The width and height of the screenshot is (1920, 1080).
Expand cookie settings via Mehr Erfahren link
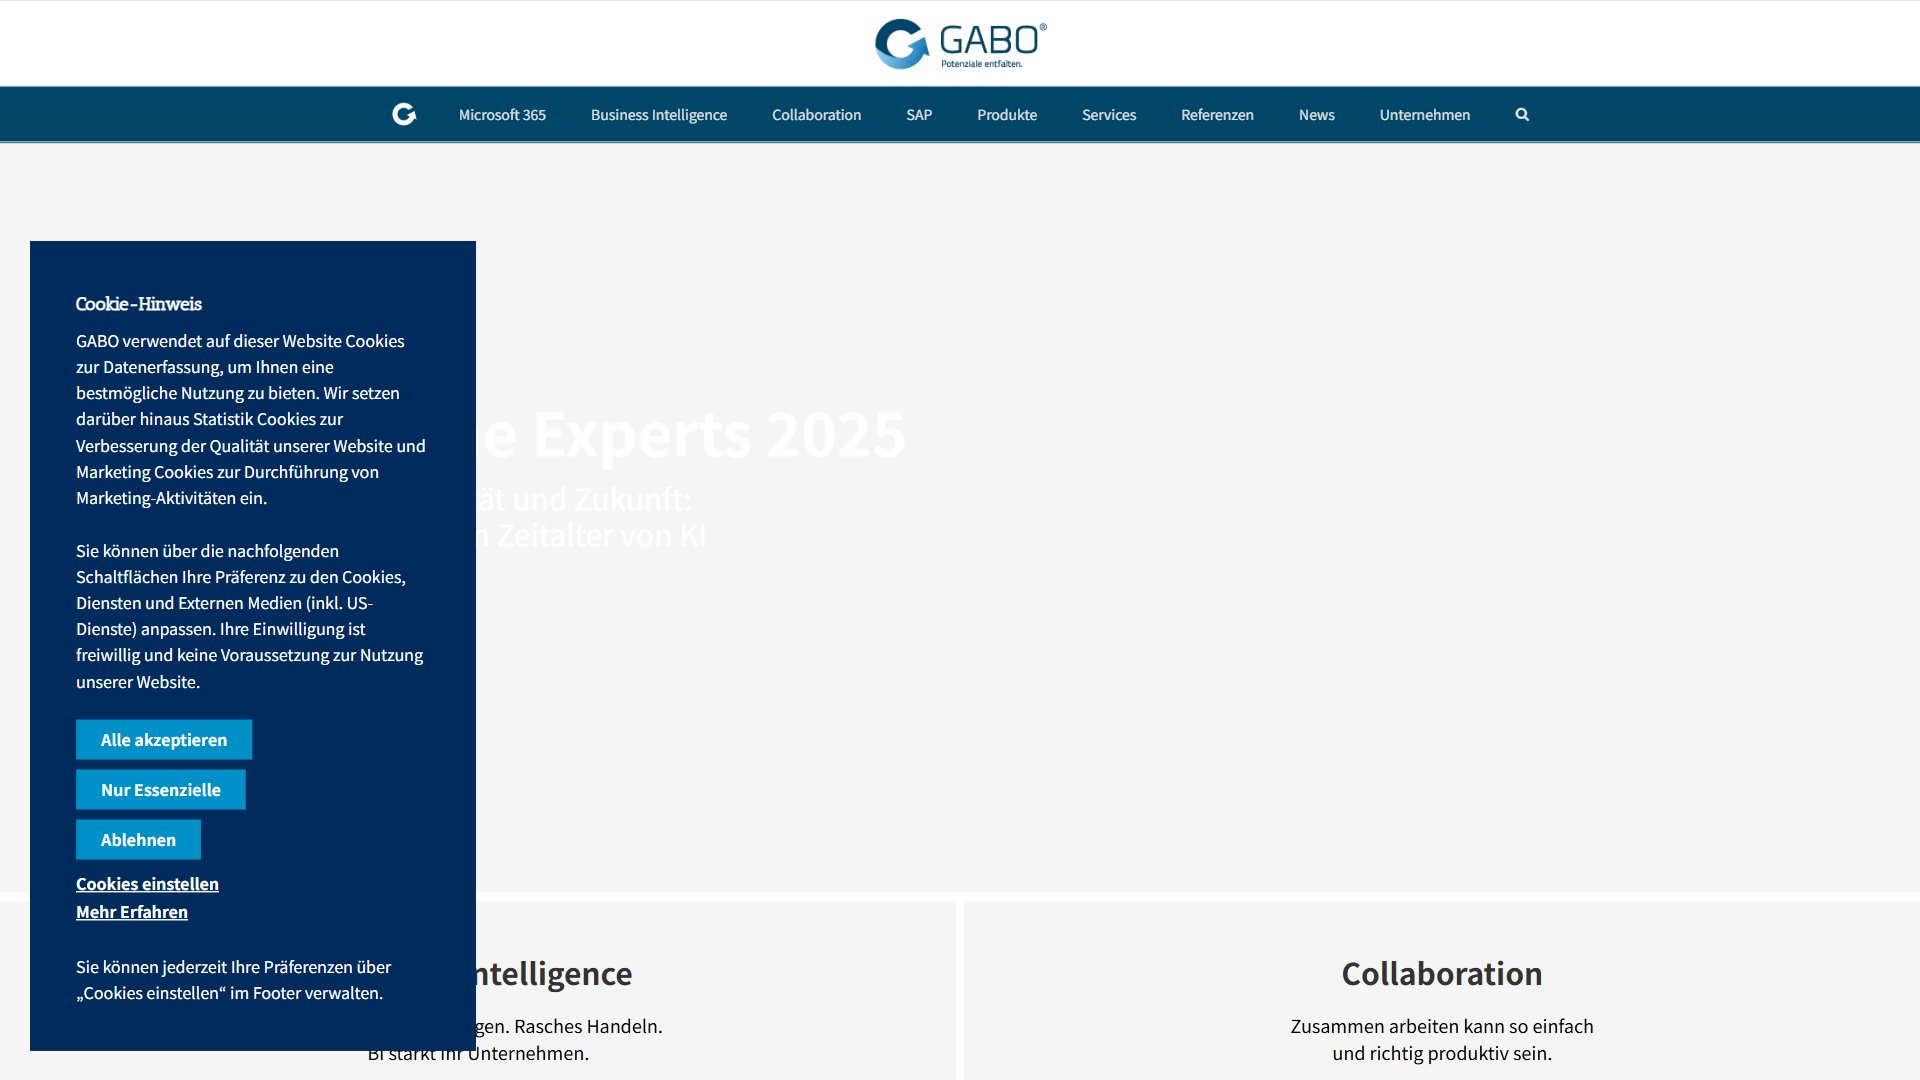pos(132,913)
